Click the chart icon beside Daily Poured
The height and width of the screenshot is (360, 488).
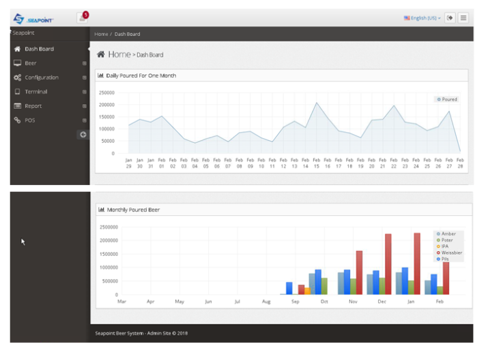pyautogui.click(x=100, y=76)
